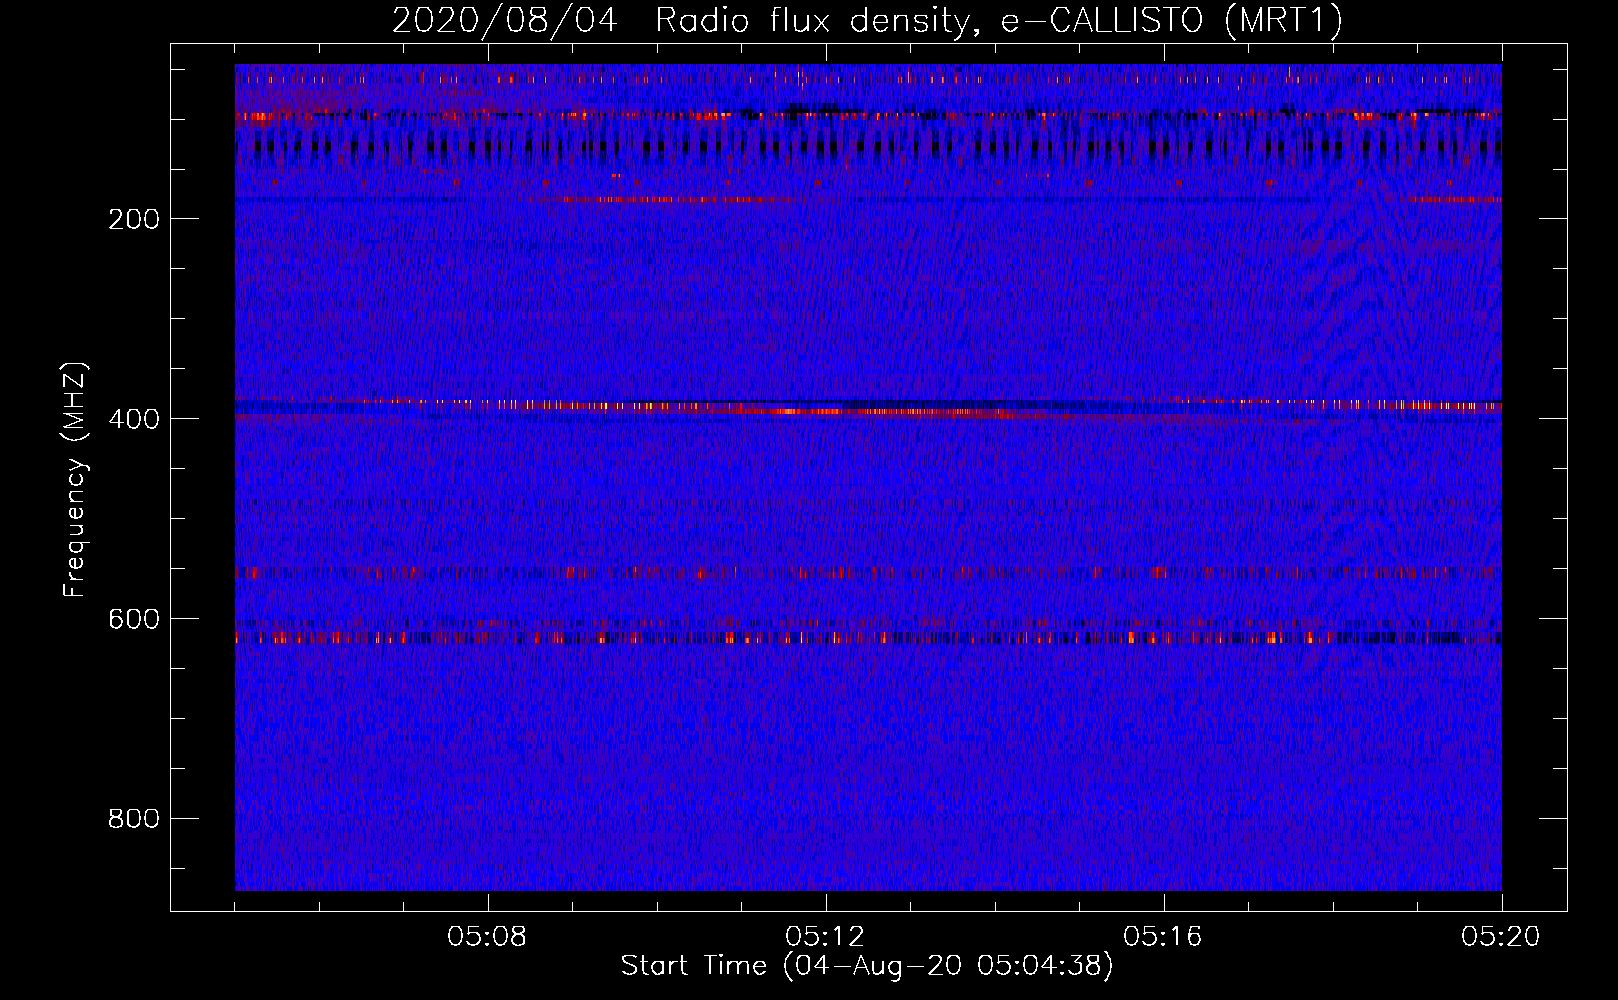The width and height of the screenshot is (1618, 1000).
Task: Click the 200 MHz frequency tick label
Action: point(134,219)
